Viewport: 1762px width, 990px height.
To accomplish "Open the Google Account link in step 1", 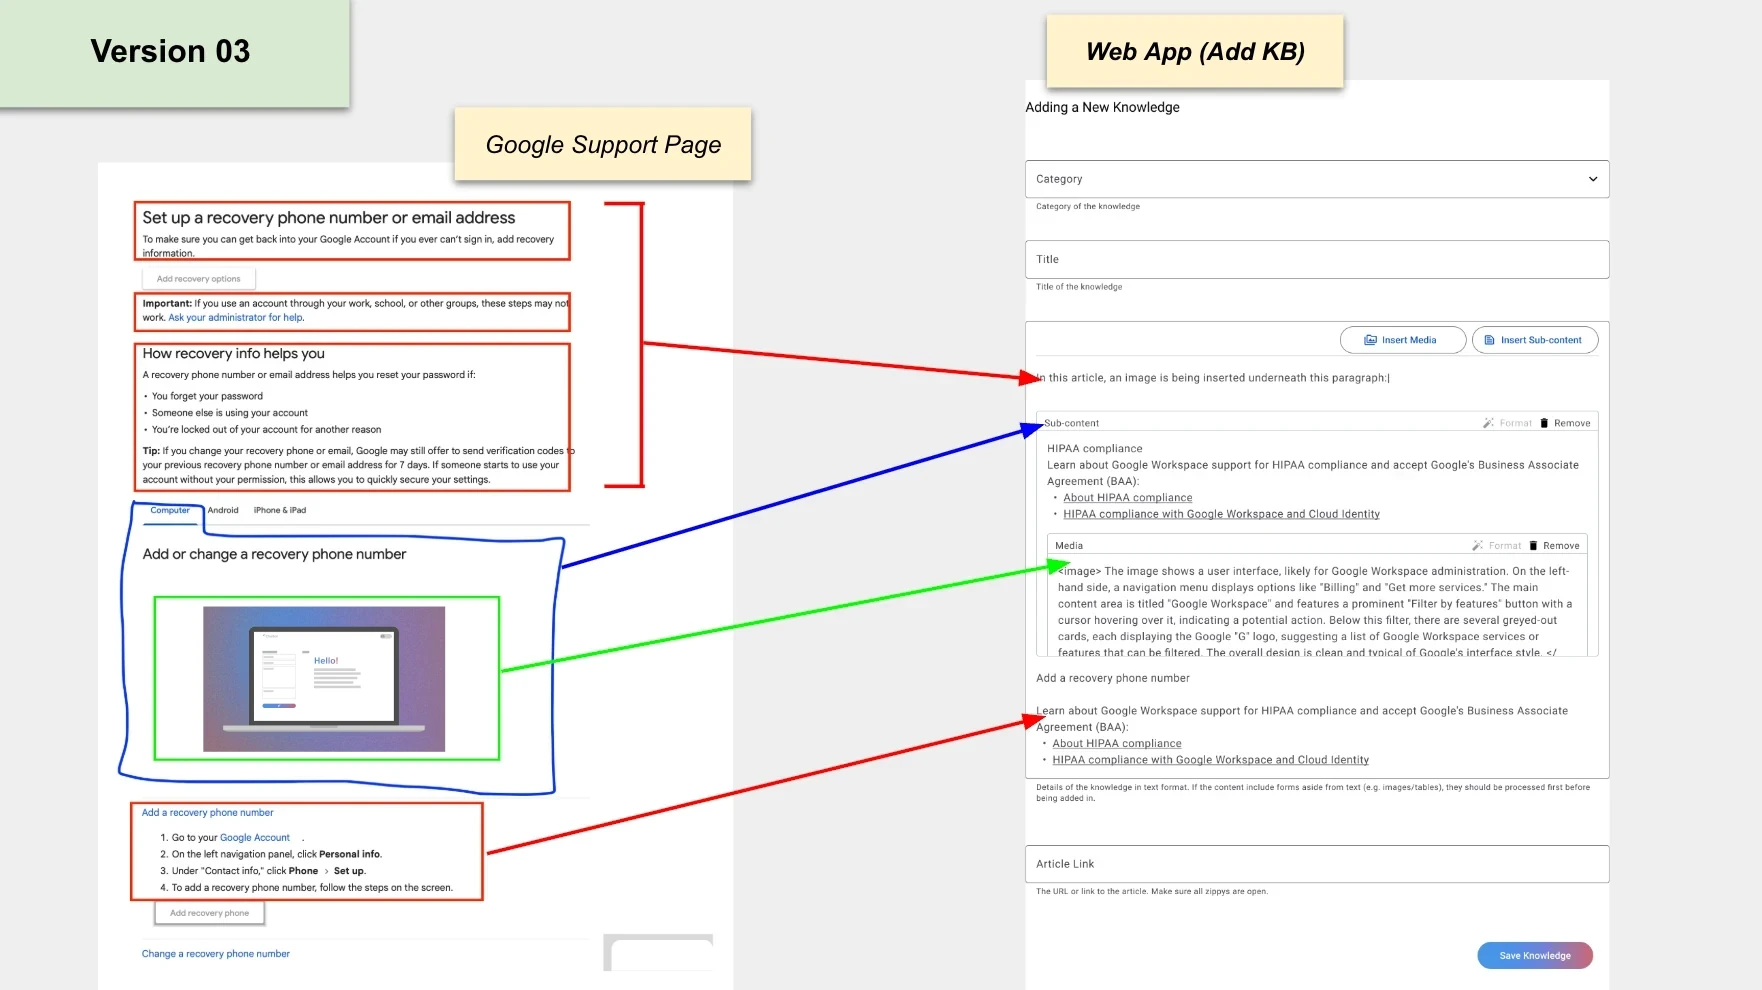I will click(255, 838).
